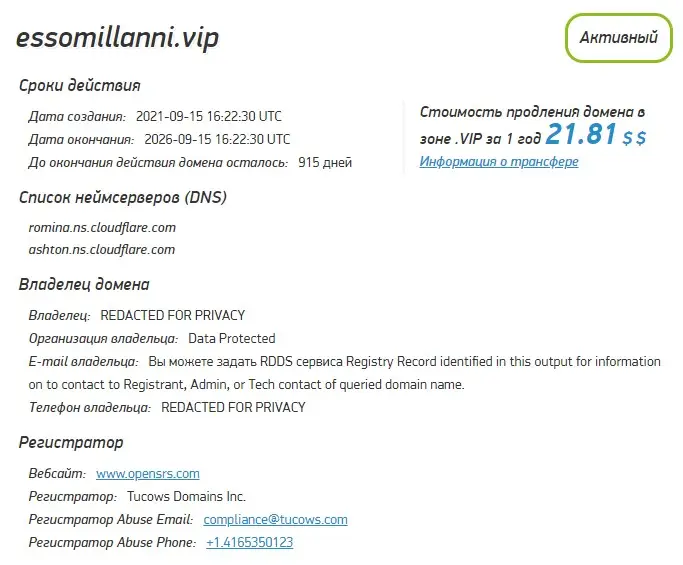Select the romina.ns.cloudflare.com nameserver entry

pos(102,228)
